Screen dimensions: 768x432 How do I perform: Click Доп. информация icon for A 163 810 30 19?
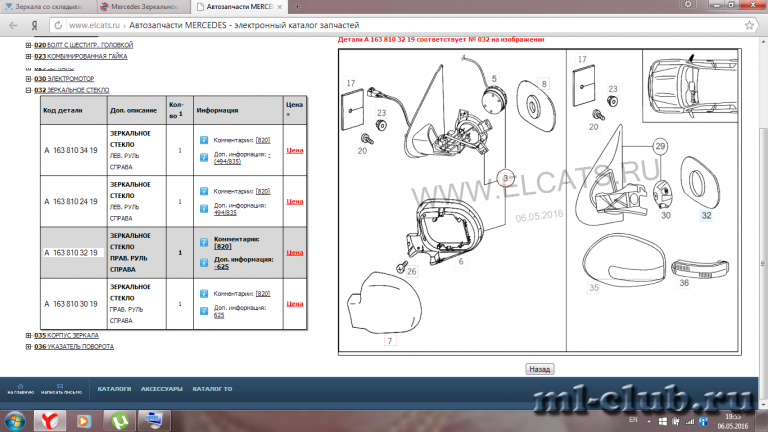(204, 311)
